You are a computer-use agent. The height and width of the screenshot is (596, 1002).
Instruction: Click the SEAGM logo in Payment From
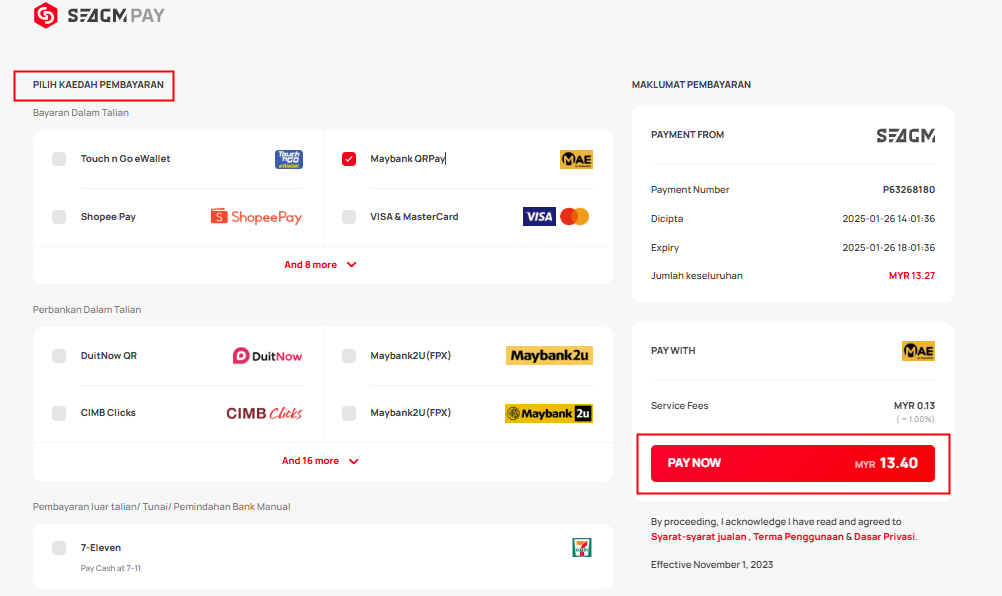pos(906,135)
